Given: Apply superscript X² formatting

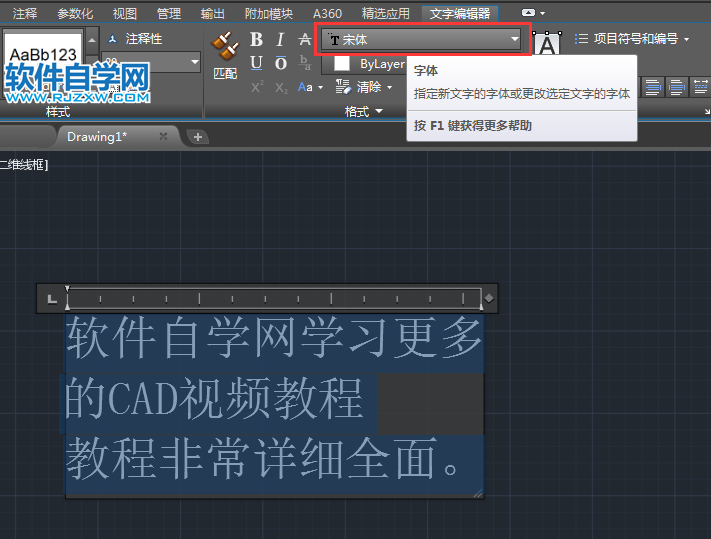Looking at the screenshot, I should [257, 87].
